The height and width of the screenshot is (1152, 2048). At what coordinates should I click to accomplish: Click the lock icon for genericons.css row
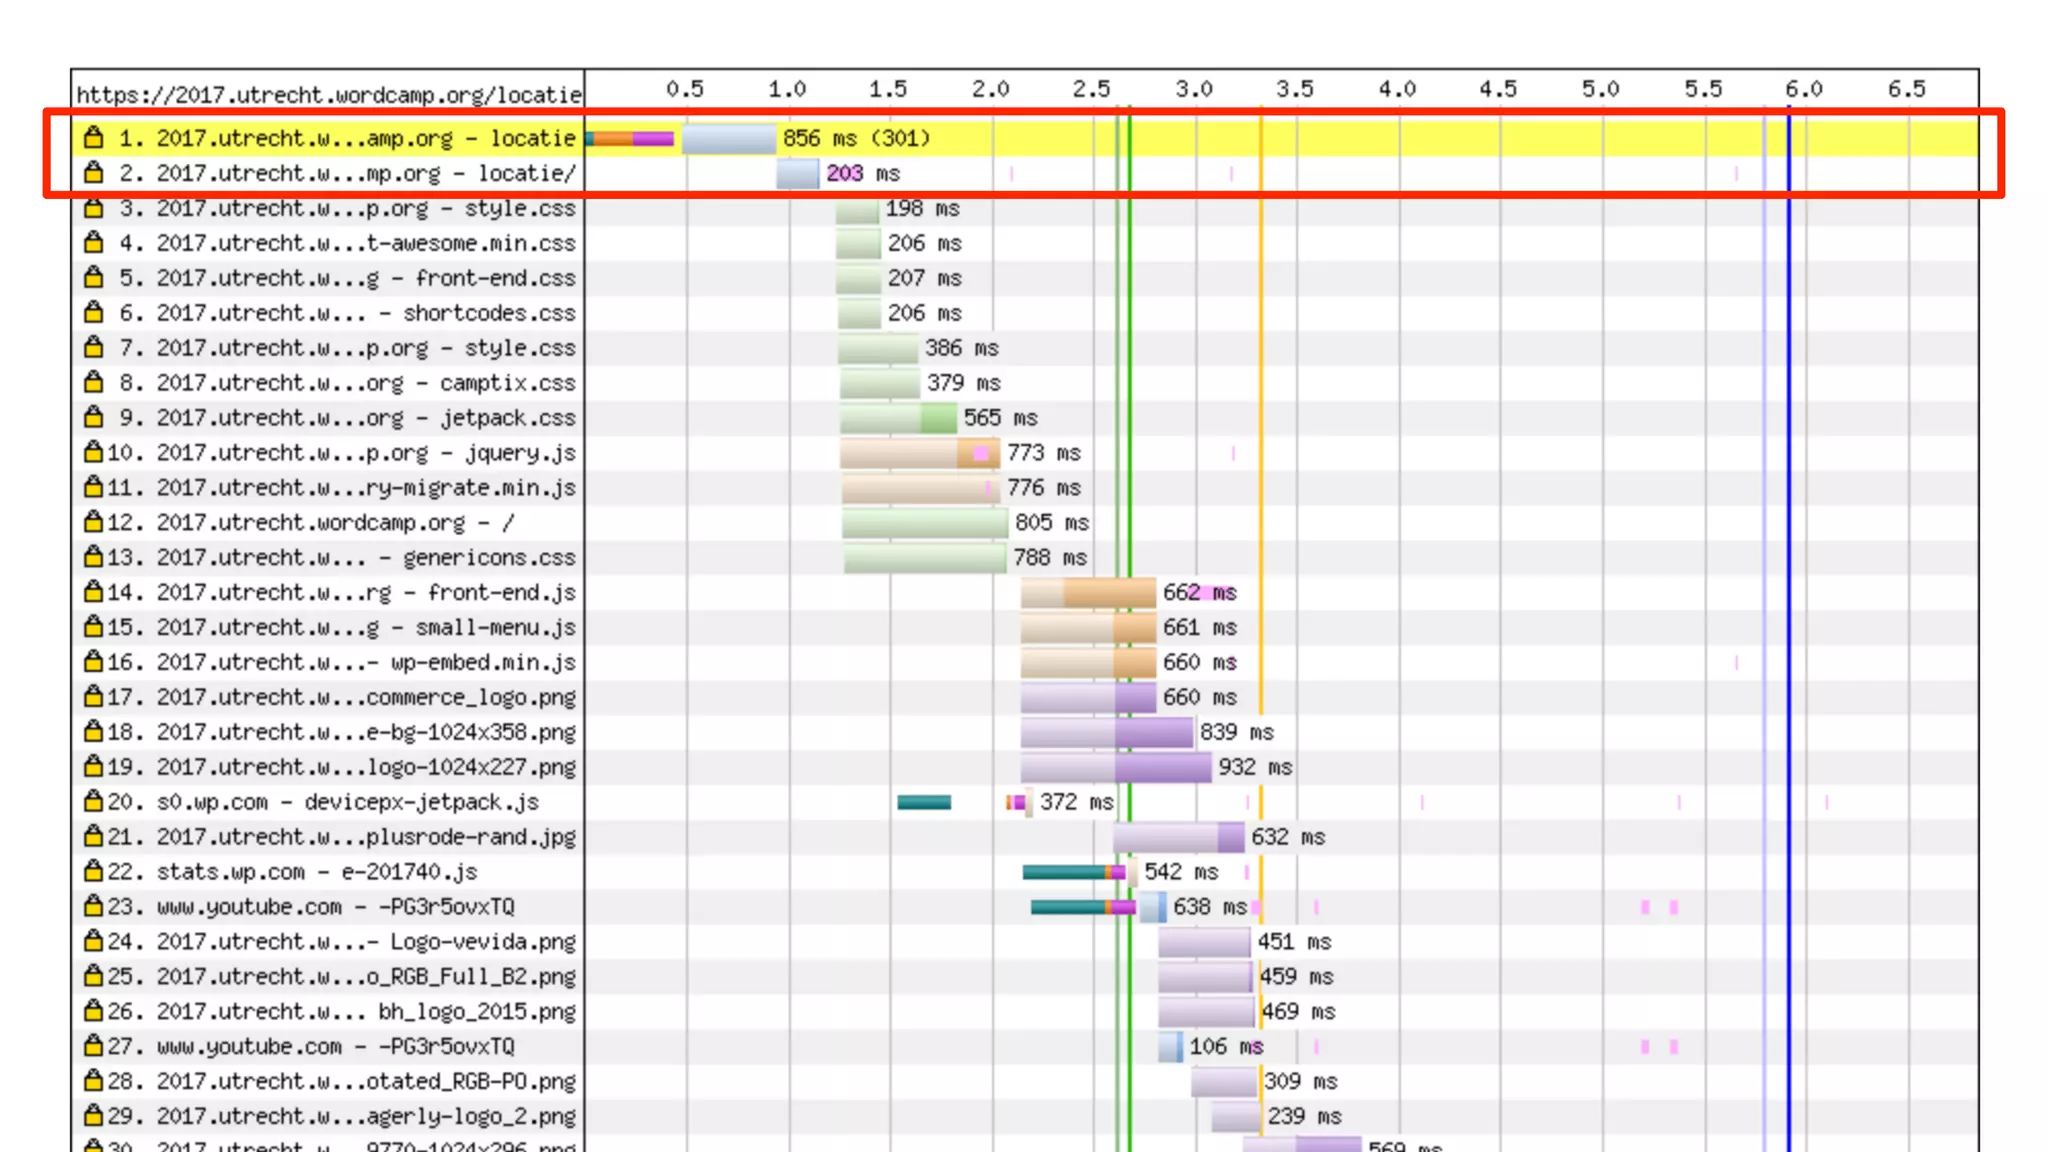coord(94,557)
